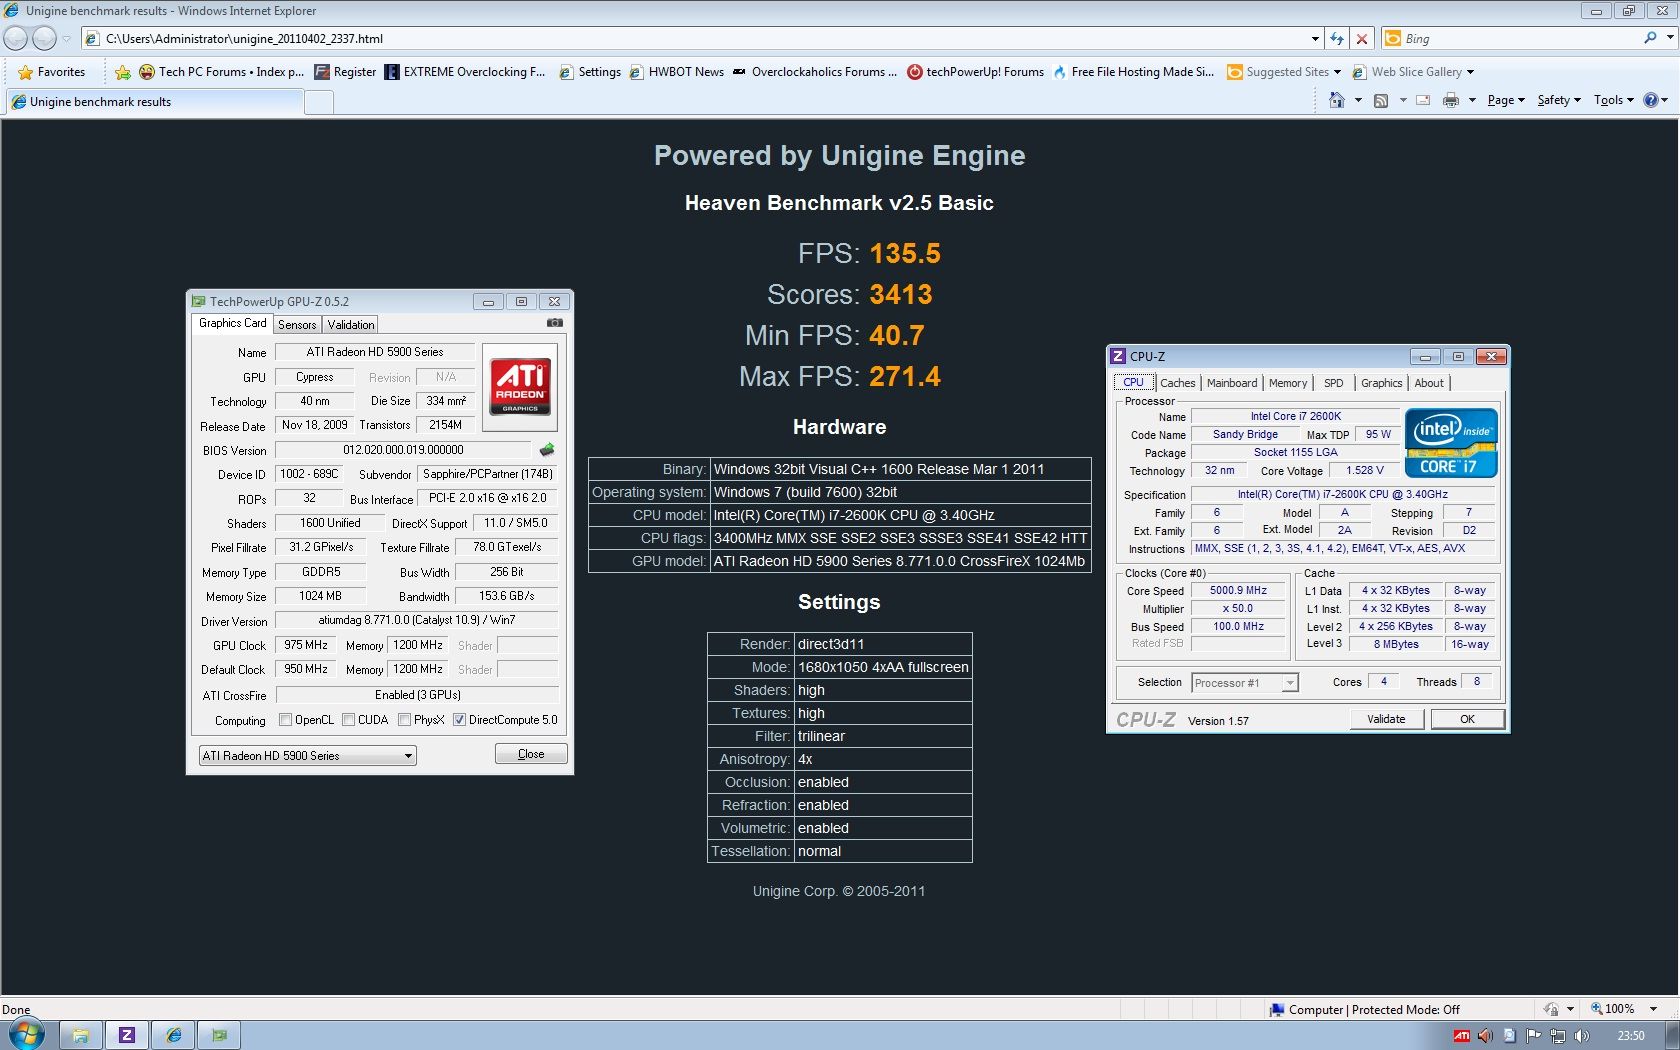
Task: Open the Memory tab in CPU-Z
Action: click(1288, 383)
